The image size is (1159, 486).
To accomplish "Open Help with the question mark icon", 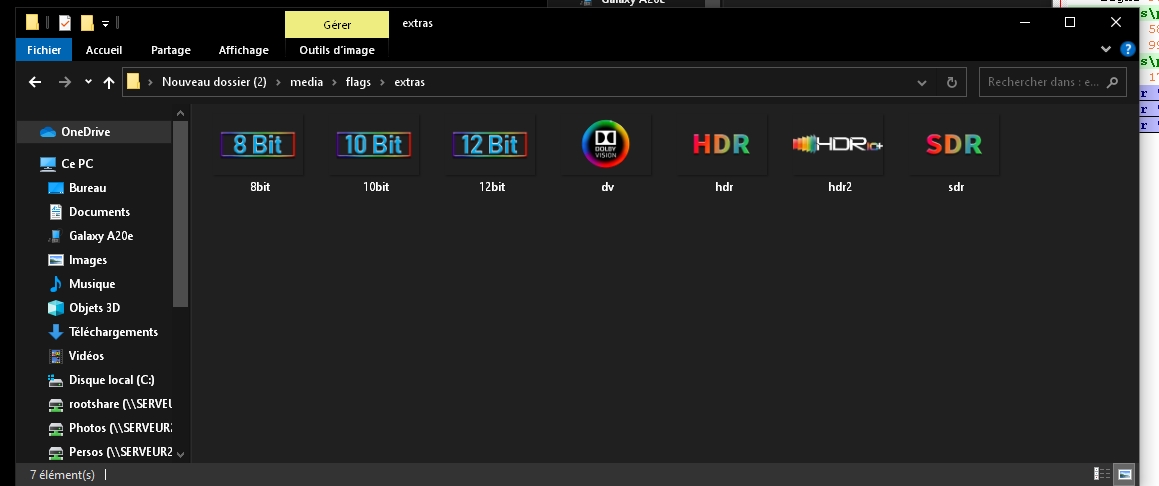I will coord(1127,49).
